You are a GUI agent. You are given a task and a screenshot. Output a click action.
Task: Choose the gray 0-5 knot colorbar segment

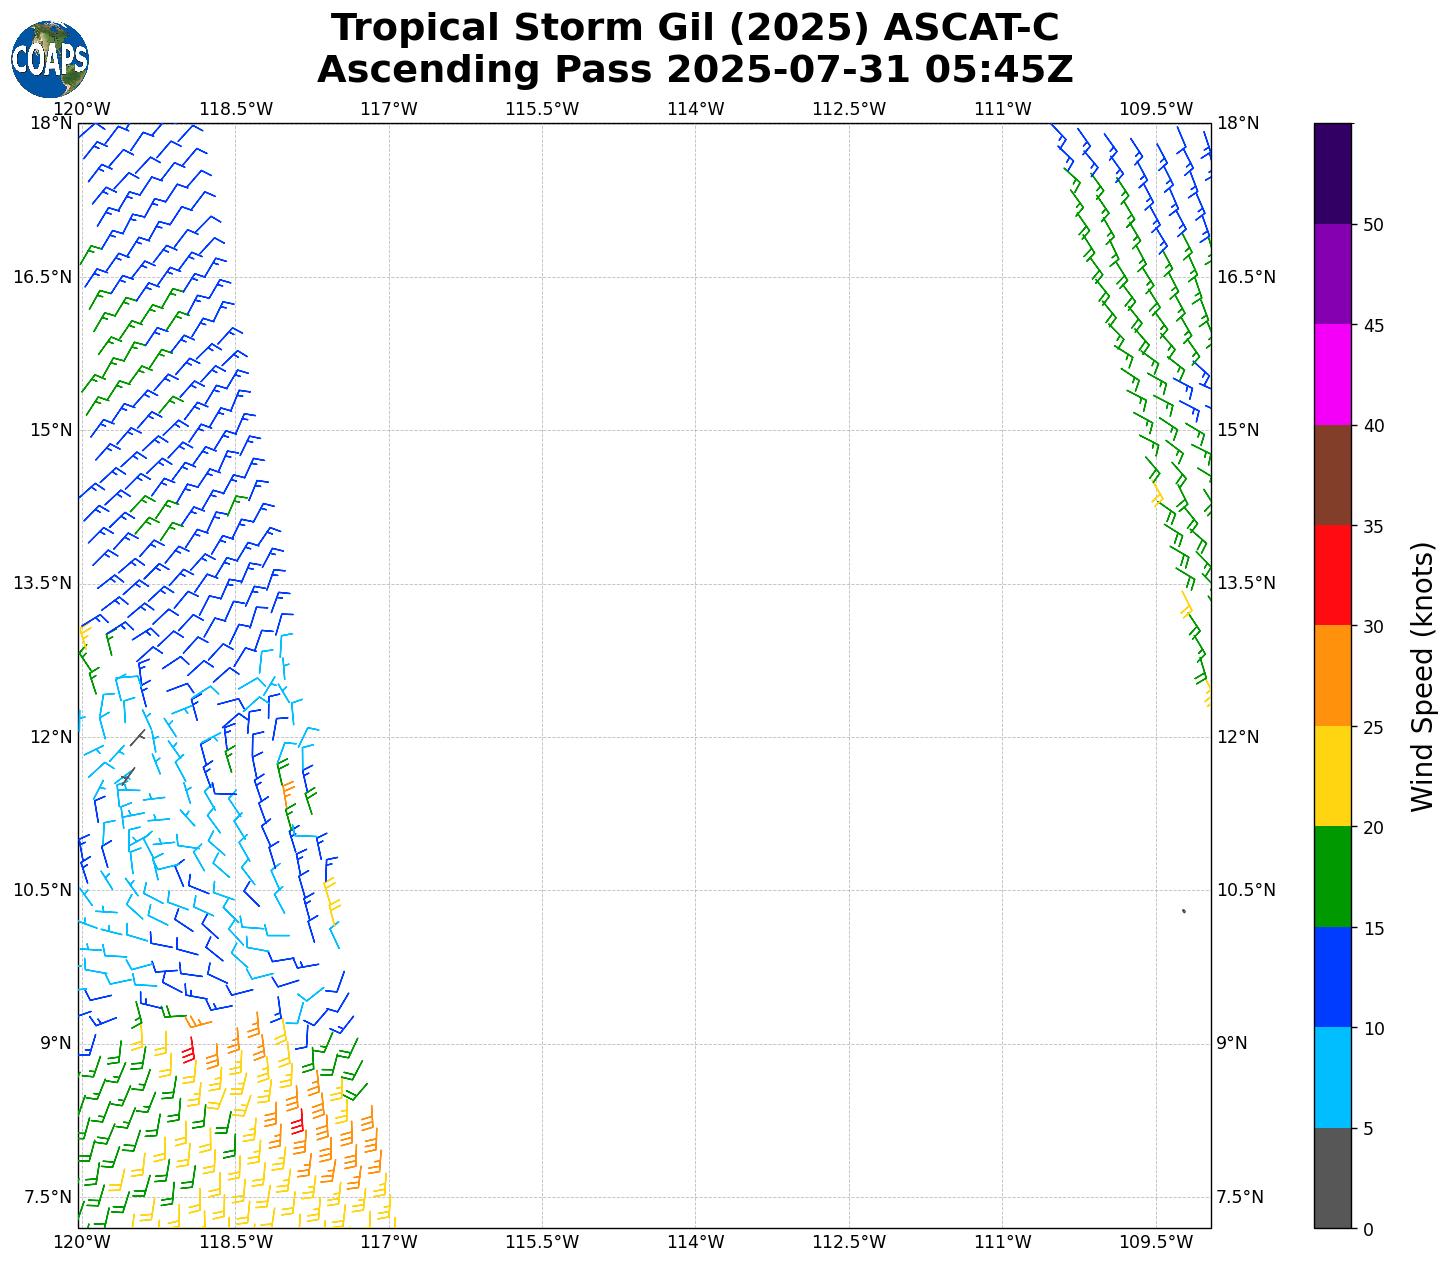pos(1332,1178)
